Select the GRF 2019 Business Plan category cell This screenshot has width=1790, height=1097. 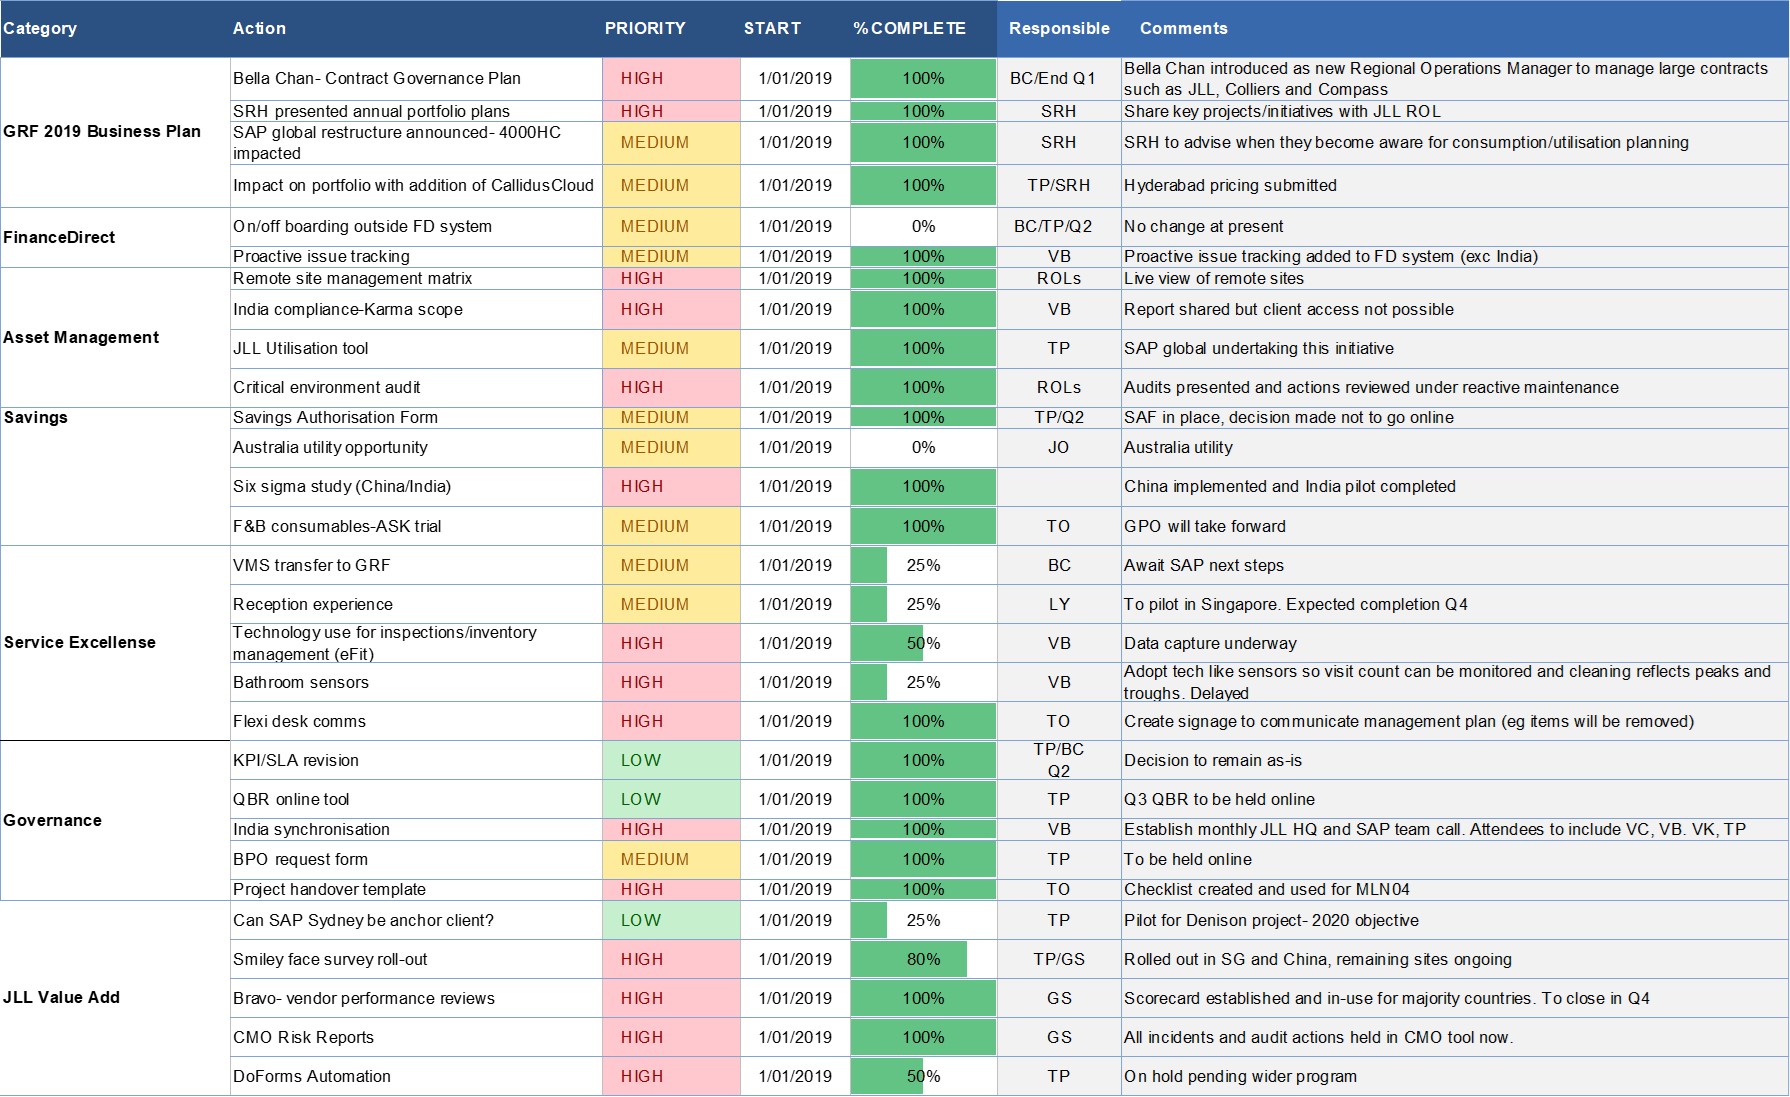(x=115, y=132)
